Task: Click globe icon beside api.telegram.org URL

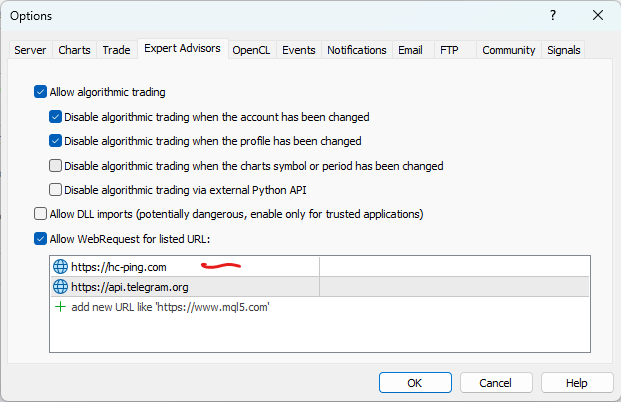Action: tap(60, 287)
